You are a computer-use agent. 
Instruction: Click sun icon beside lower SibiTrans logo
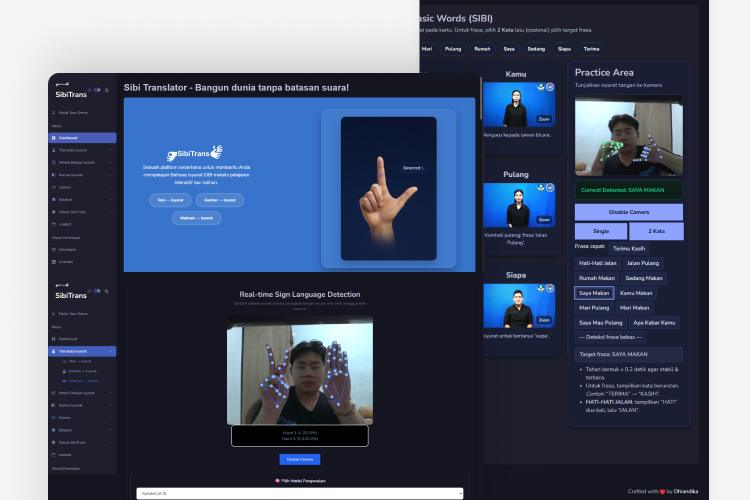89,291
